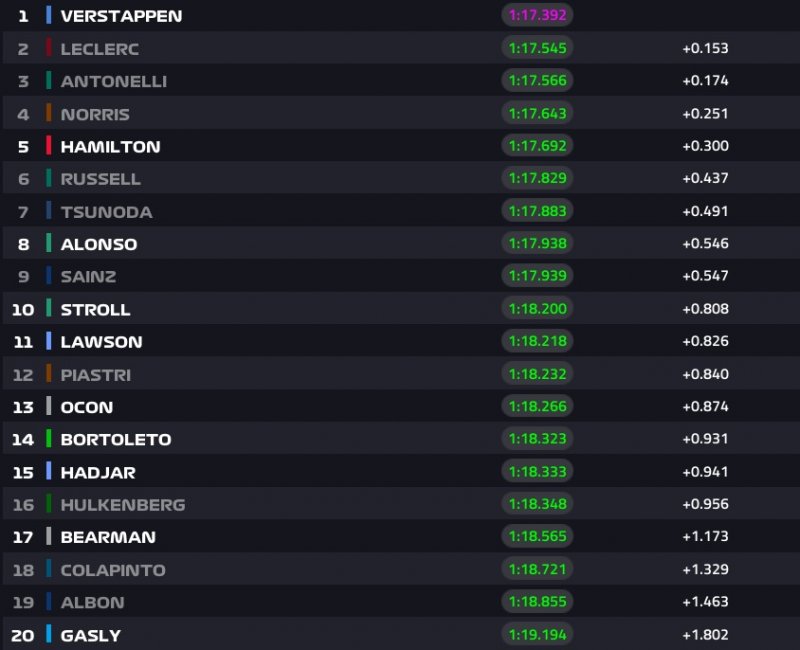Select the HADJAR driver name
This screenshot has height=650, width=800.
pos(97,472)
